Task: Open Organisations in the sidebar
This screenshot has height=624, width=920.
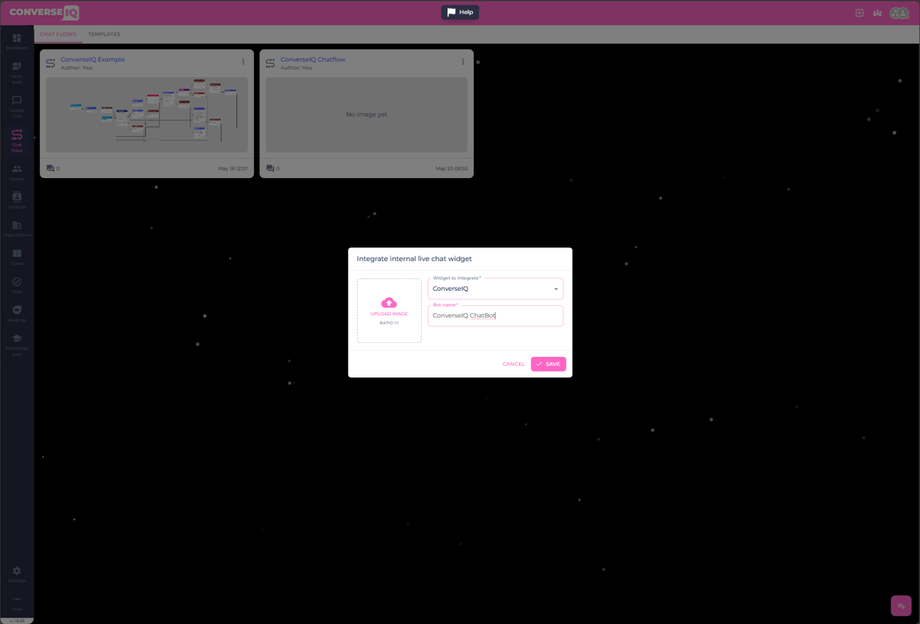Action: point(16,228)
